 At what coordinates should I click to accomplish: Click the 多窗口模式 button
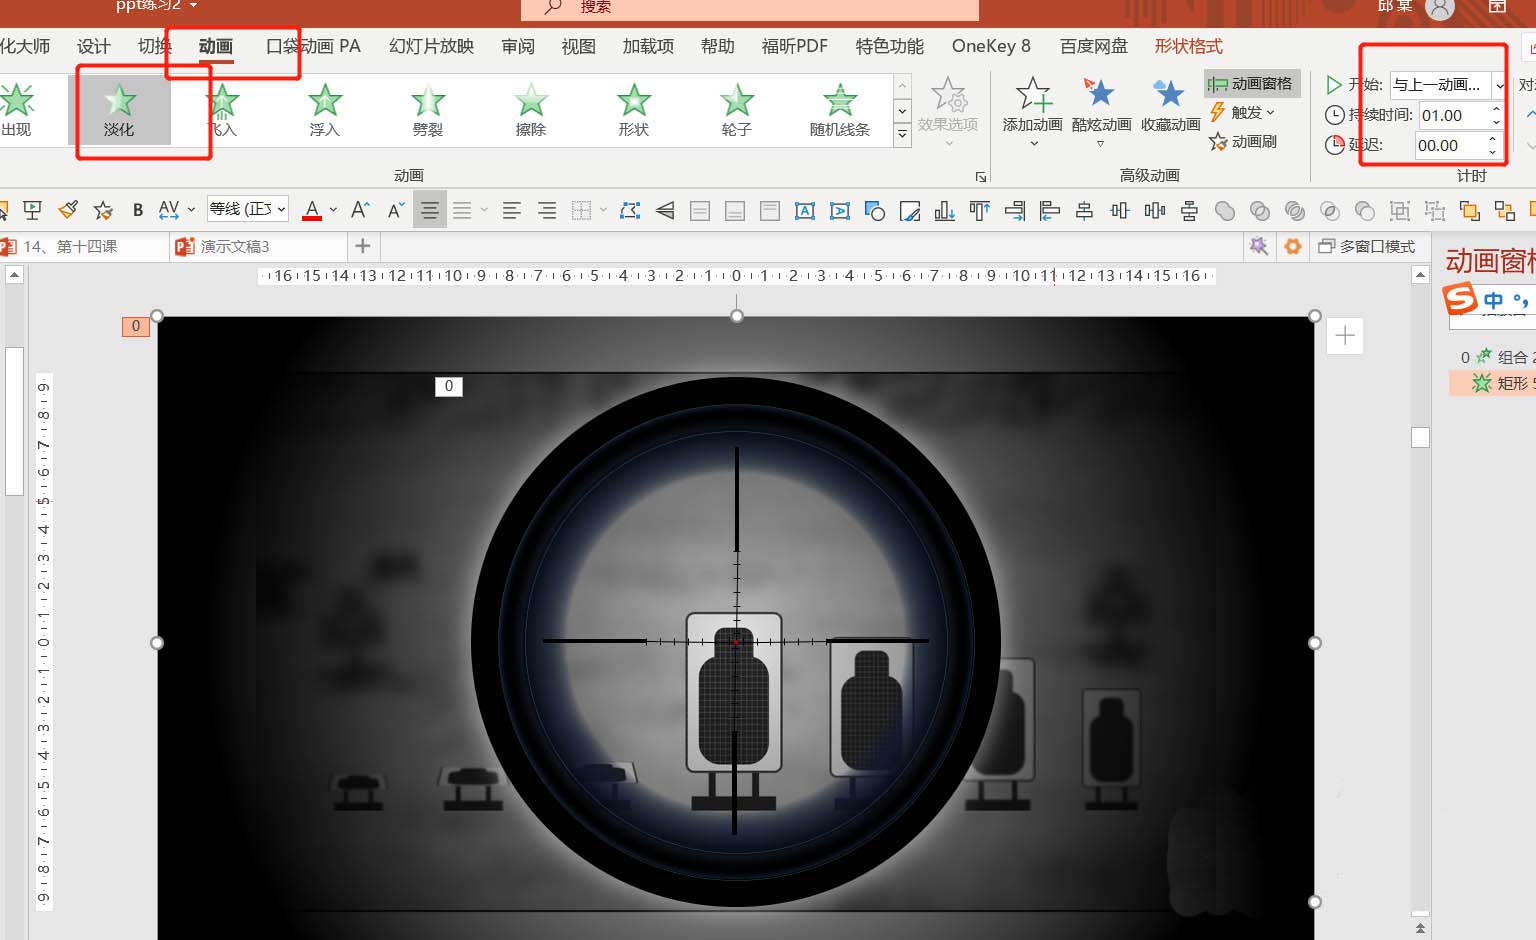click(1366, 246)
